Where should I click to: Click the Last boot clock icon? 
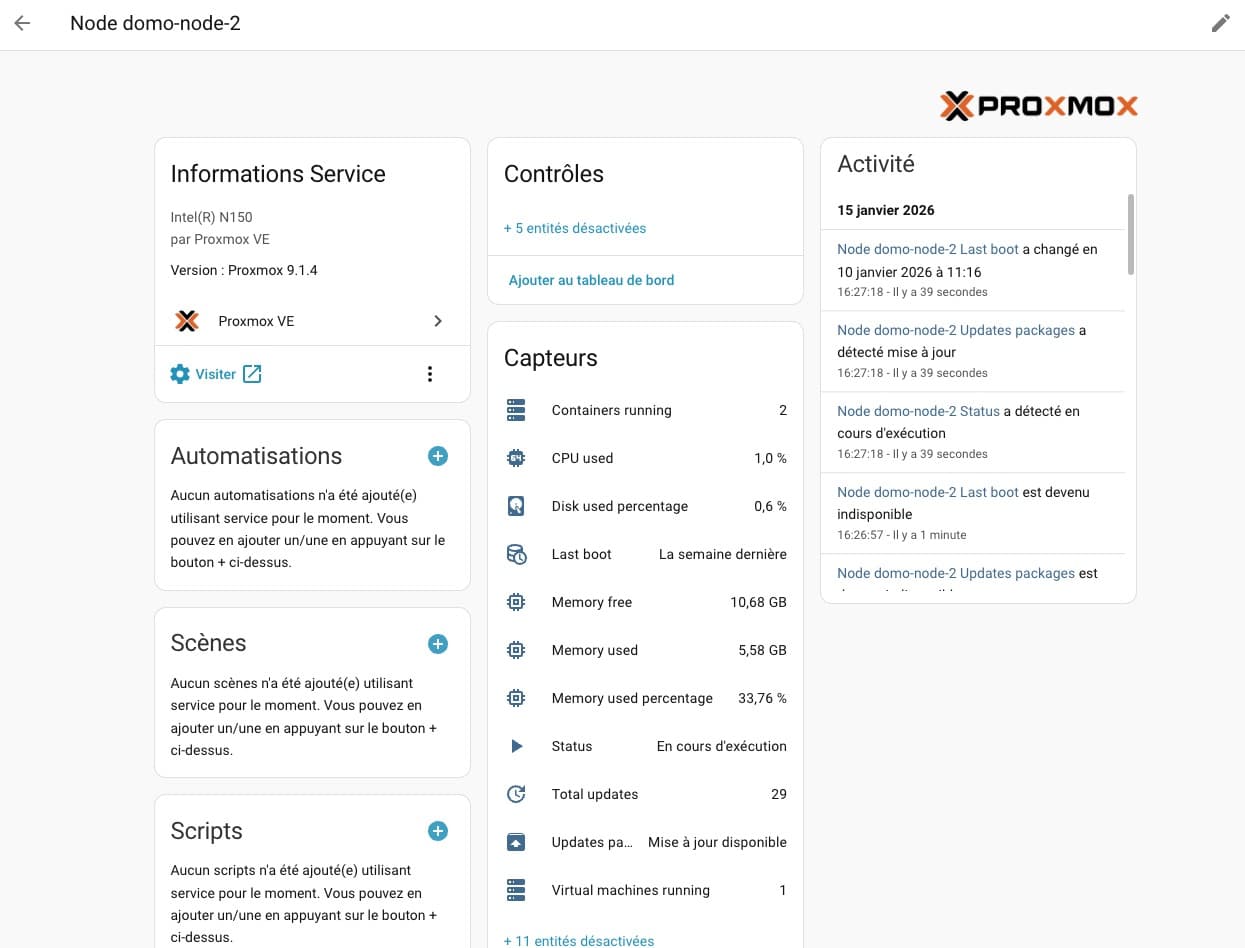point(516,554)
